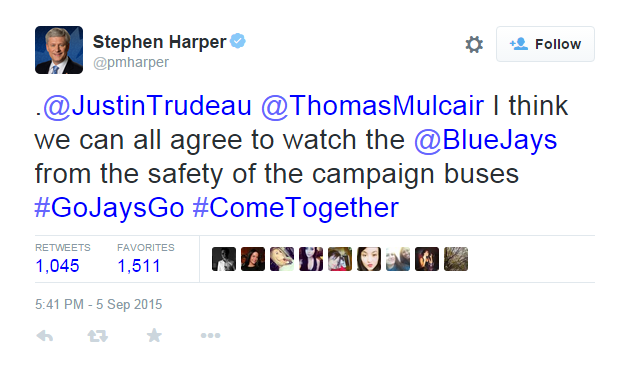Click the Stephen Harper display name
The image size is (617, 372).
(159, 42)
